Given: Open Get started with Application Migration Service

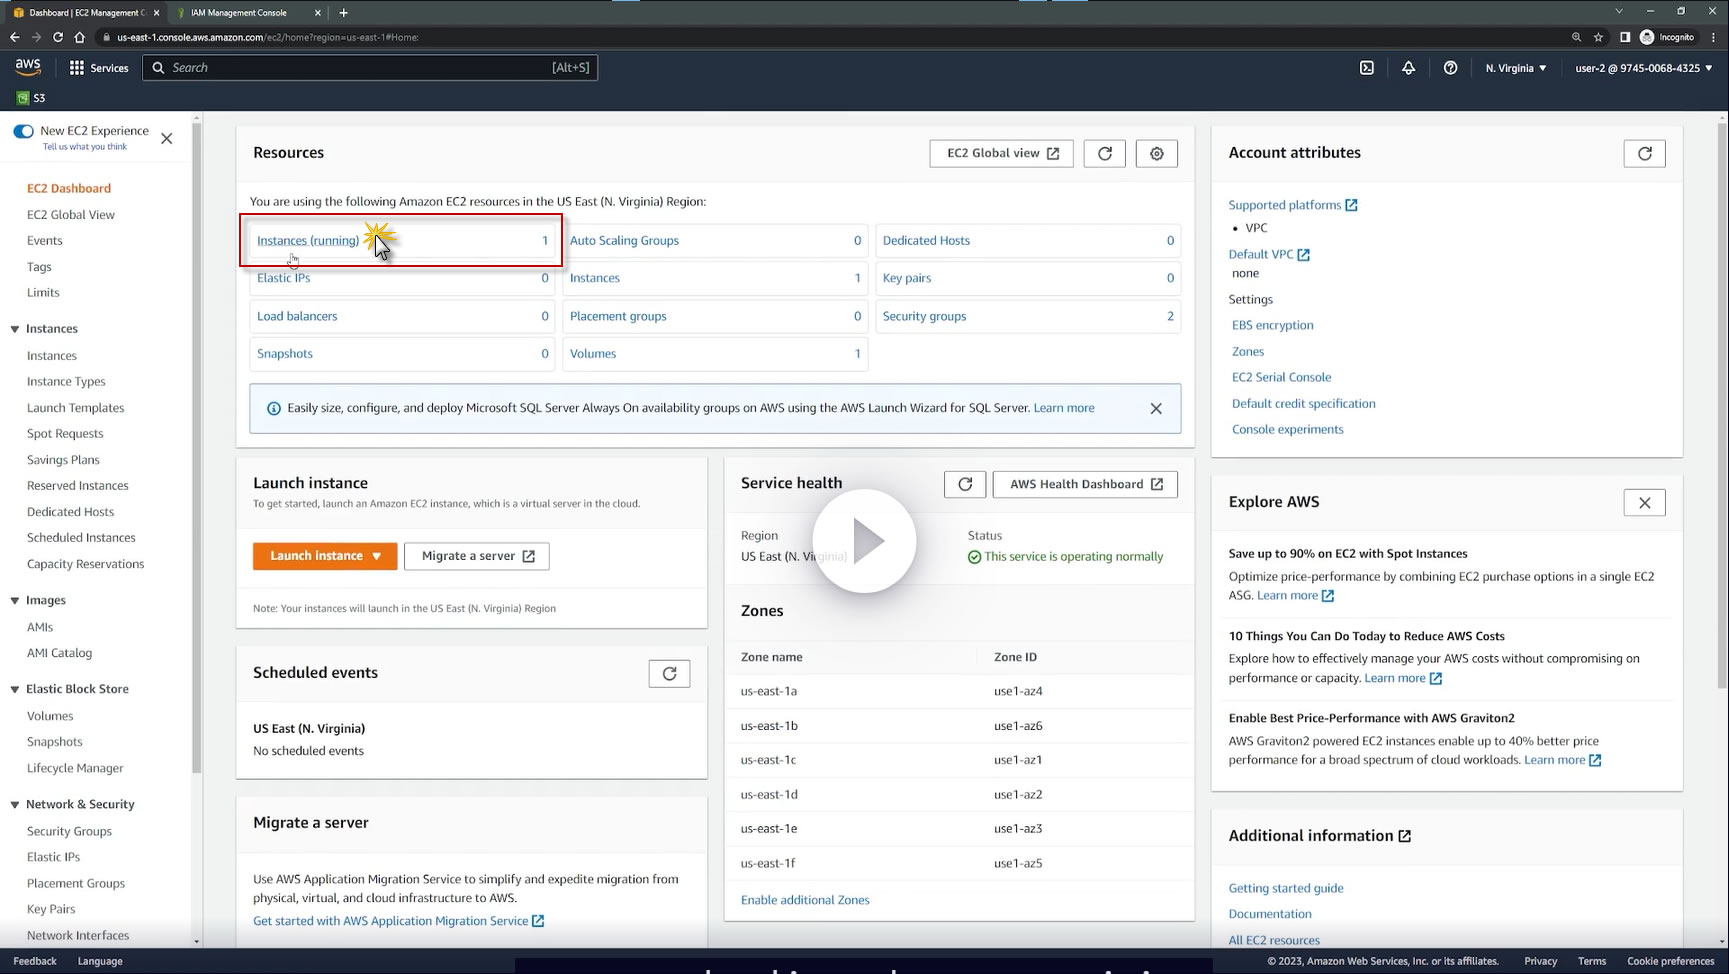Looking at the screenshot, I should [398, 921].
